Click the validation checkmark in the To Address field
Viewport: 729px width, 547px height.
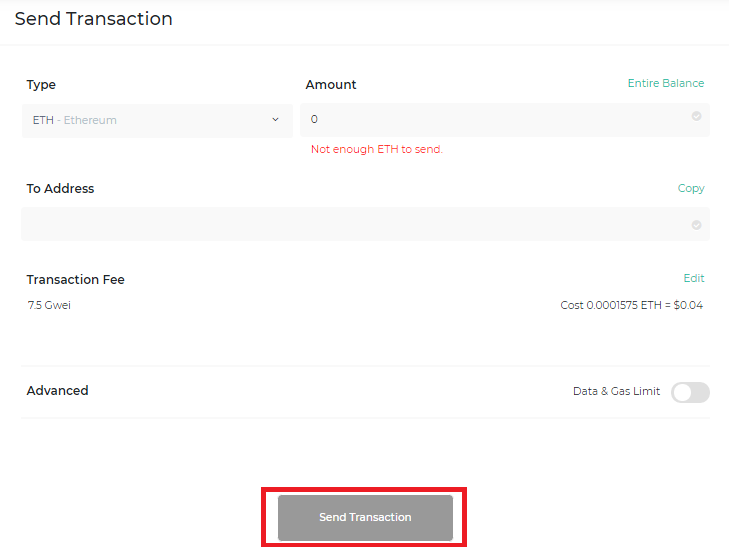click(696, 225)
